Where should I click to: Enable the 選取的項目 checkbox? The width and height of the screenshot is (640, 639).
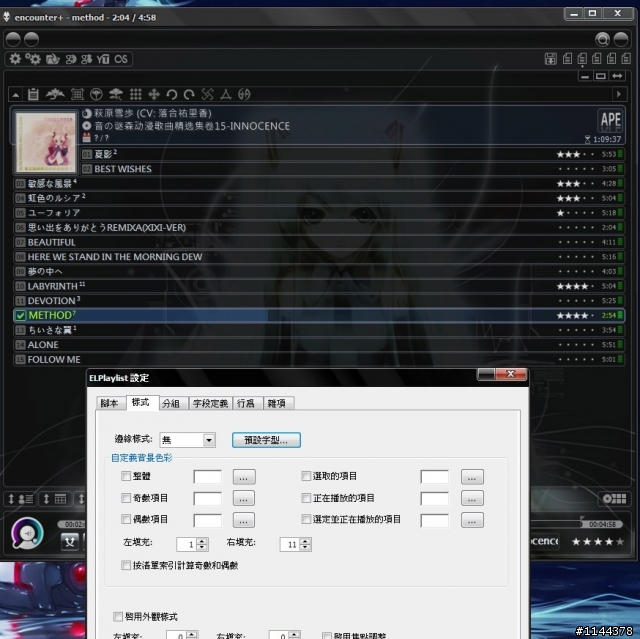pyautogui.click(x=306, y=476)
